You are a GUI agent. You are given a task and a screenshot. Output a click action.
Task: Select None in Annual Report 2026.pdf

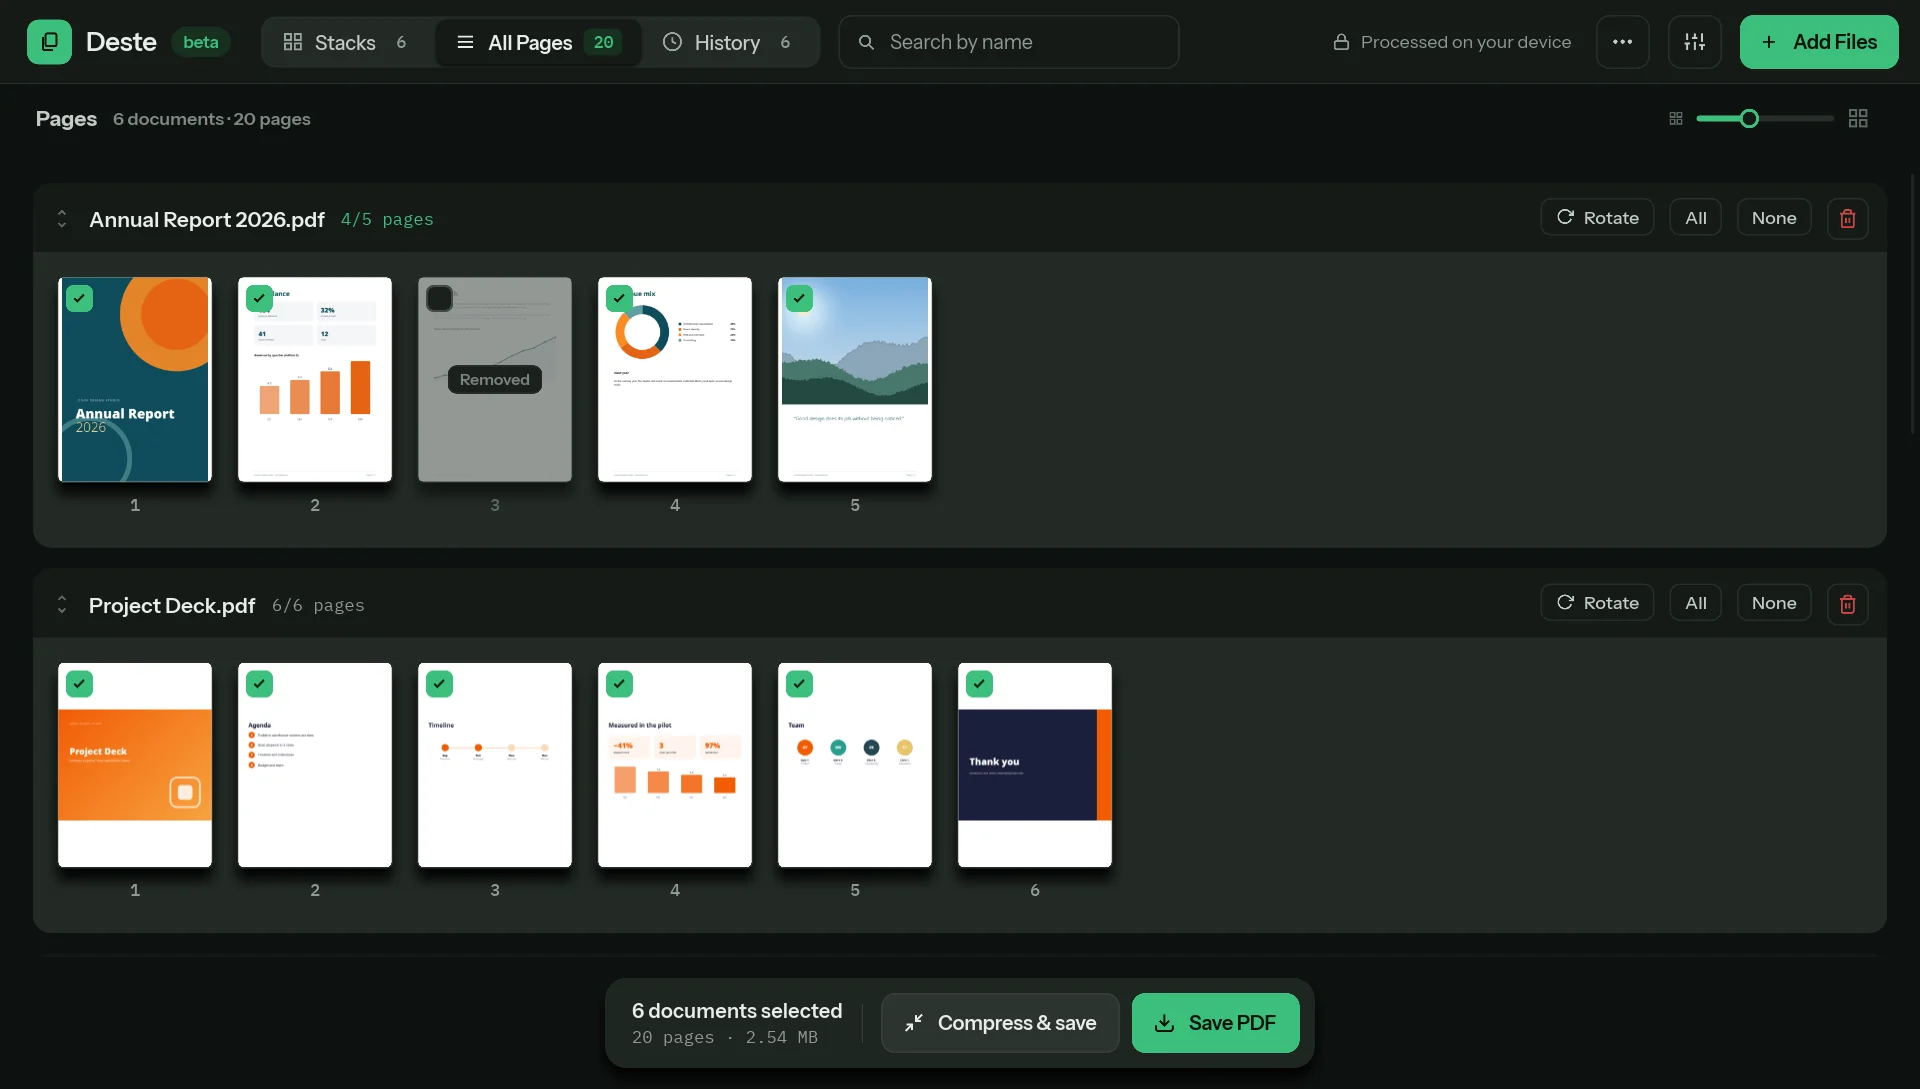[1773, 218]
